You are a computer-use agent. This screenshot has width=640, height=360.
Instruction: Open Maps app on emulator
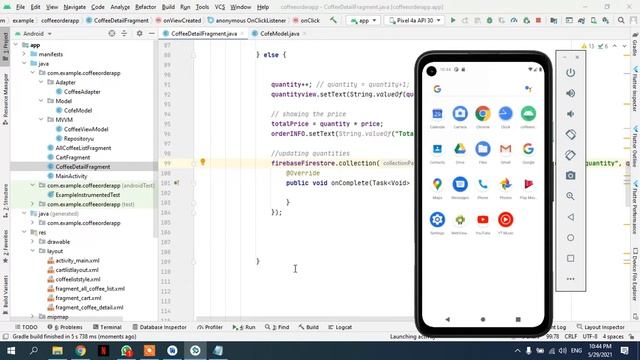click(437, 184)
